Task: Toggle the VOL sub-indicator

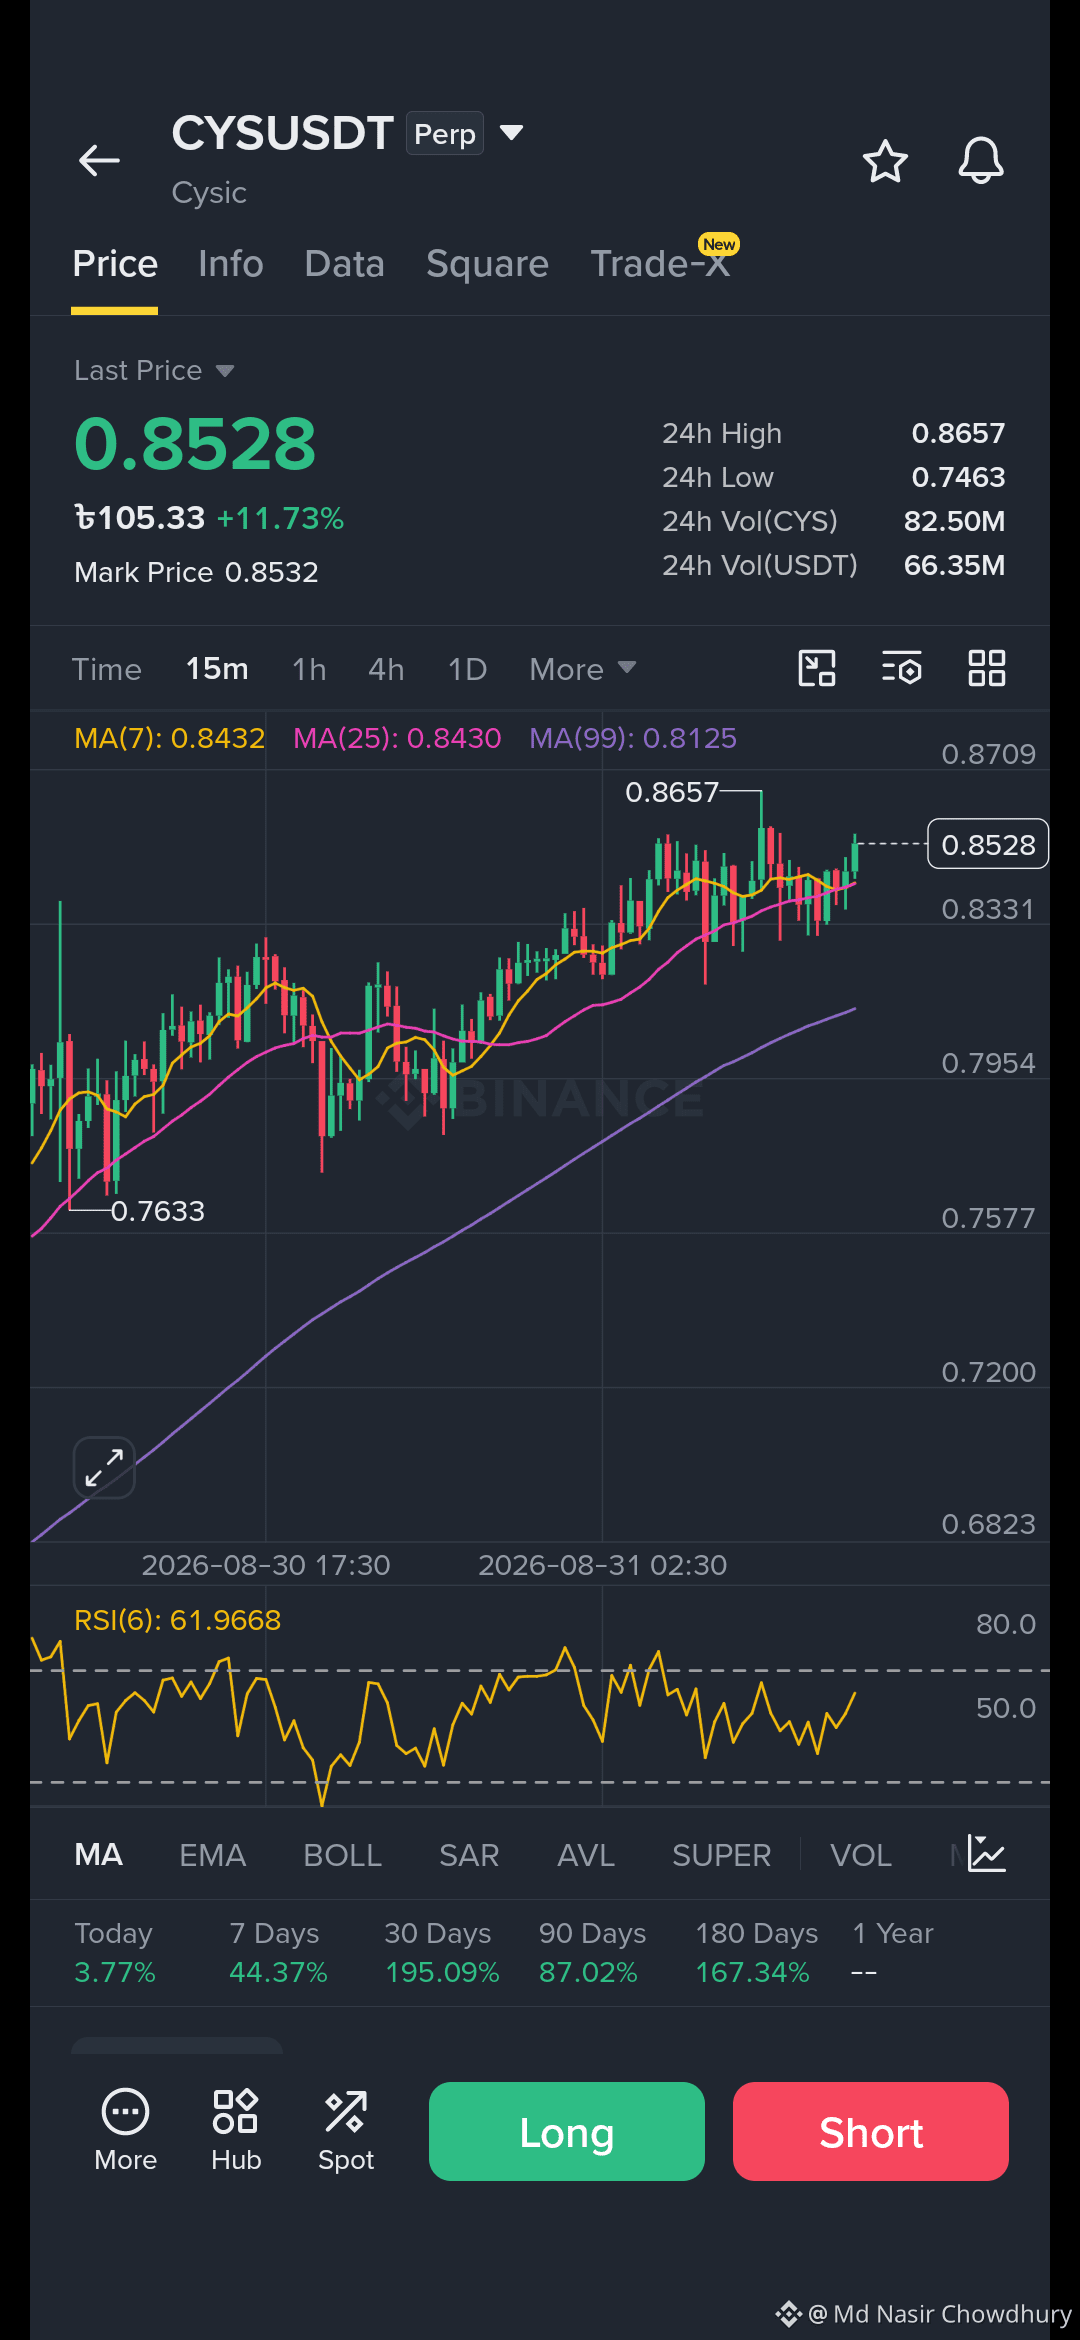Action: (x=861, y=1855)
